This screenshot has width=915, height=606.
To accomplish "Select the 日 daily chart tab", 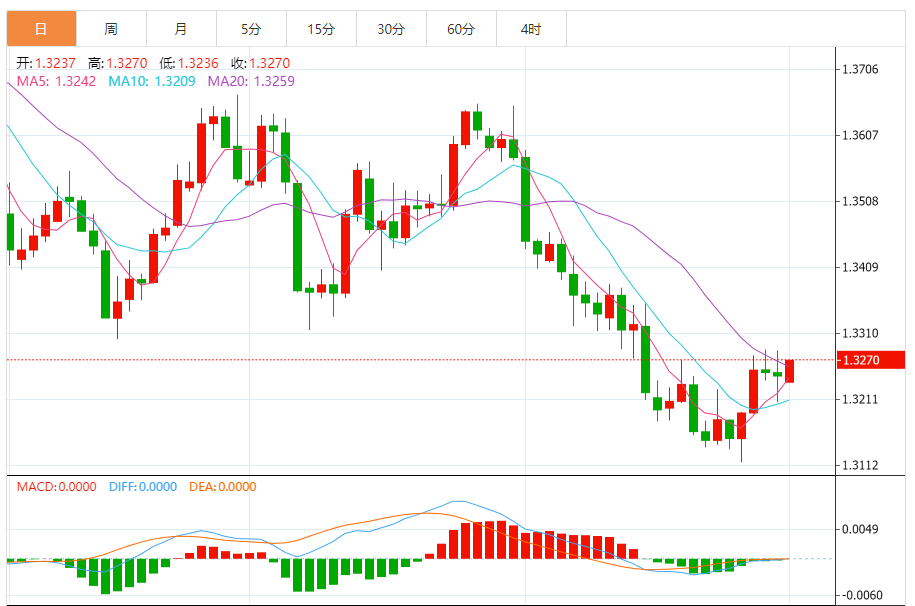I will [41, 29].
